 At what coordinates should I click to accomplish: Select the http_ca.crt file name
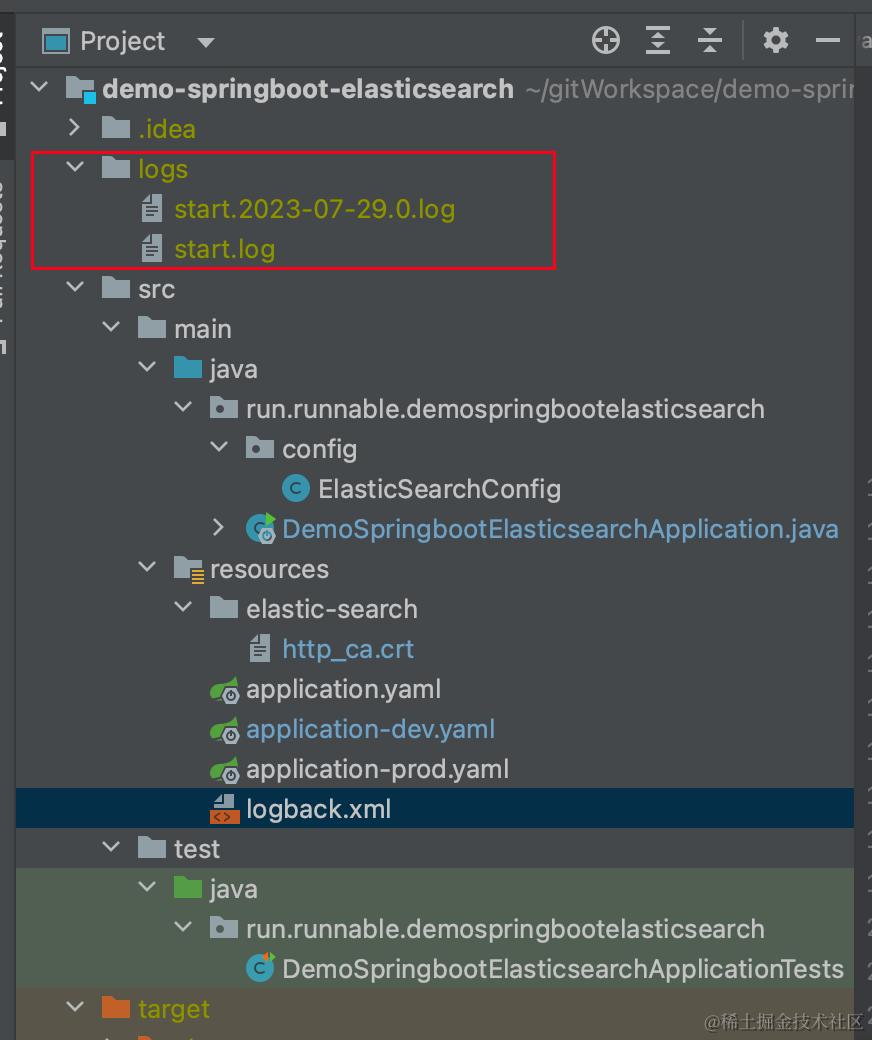pyautogui.click(x=348, y=649)
